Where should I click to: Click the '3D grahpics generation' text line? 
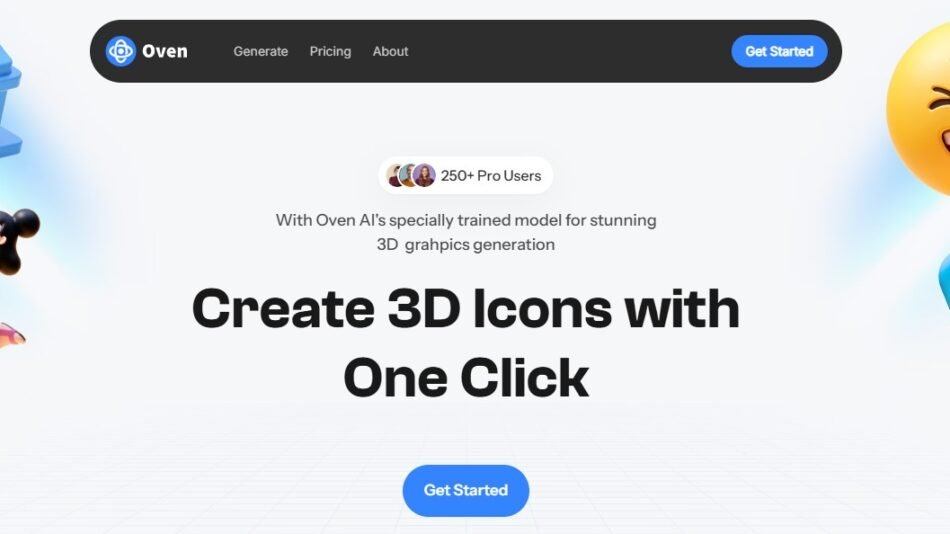point(466,244)
